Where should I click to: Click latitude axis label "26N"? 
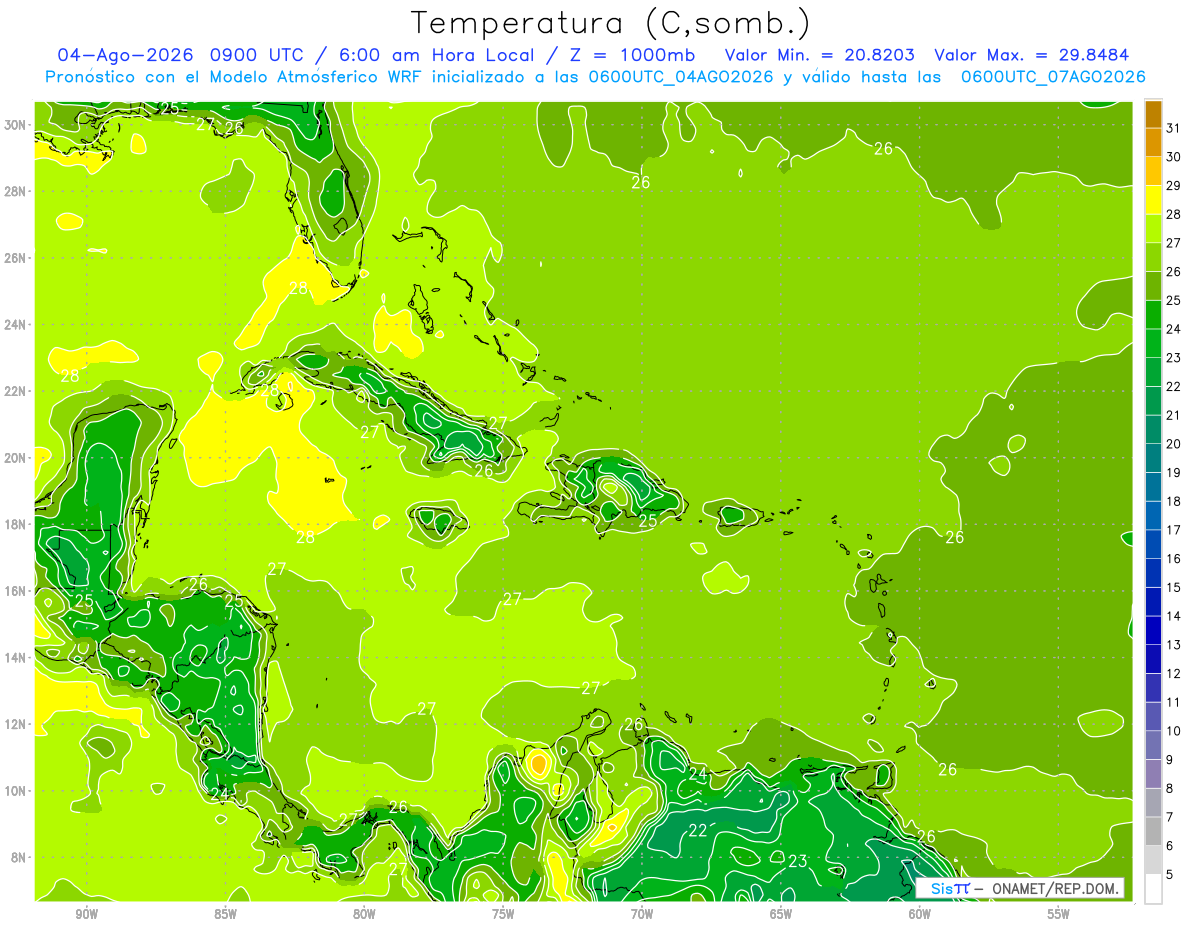click(x=16, y=258)
